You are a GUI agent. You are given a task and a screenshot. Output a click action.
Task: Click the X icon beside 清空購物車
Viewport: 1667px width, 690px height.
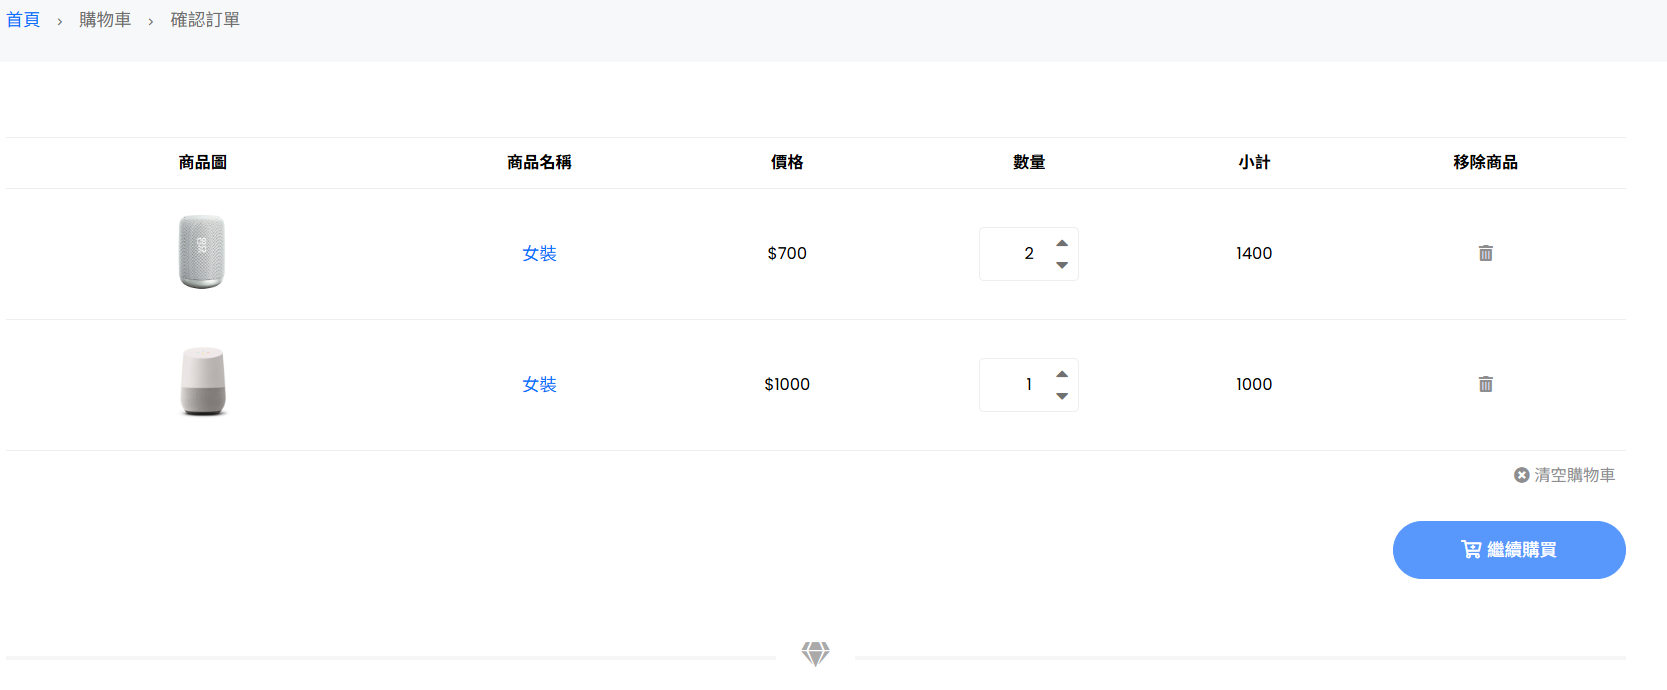pos(1521,475)
